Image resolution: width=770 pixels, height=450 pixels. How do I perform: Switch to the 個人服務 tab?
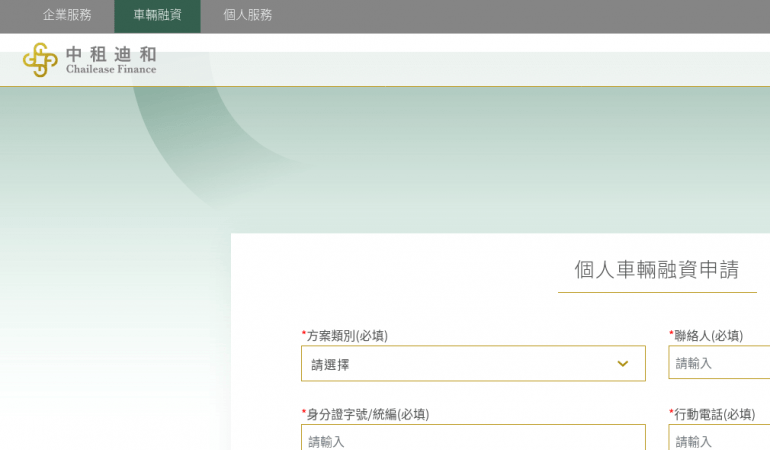(248, 15)
